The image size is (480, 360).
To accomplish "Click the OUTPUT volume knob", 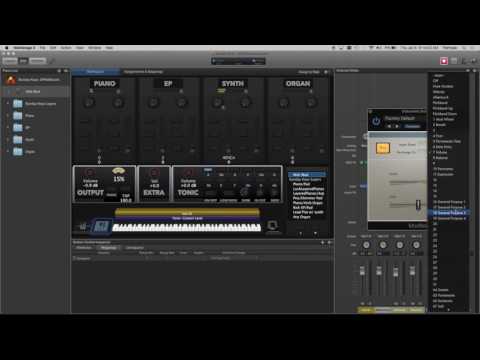I will coord(90,173).
